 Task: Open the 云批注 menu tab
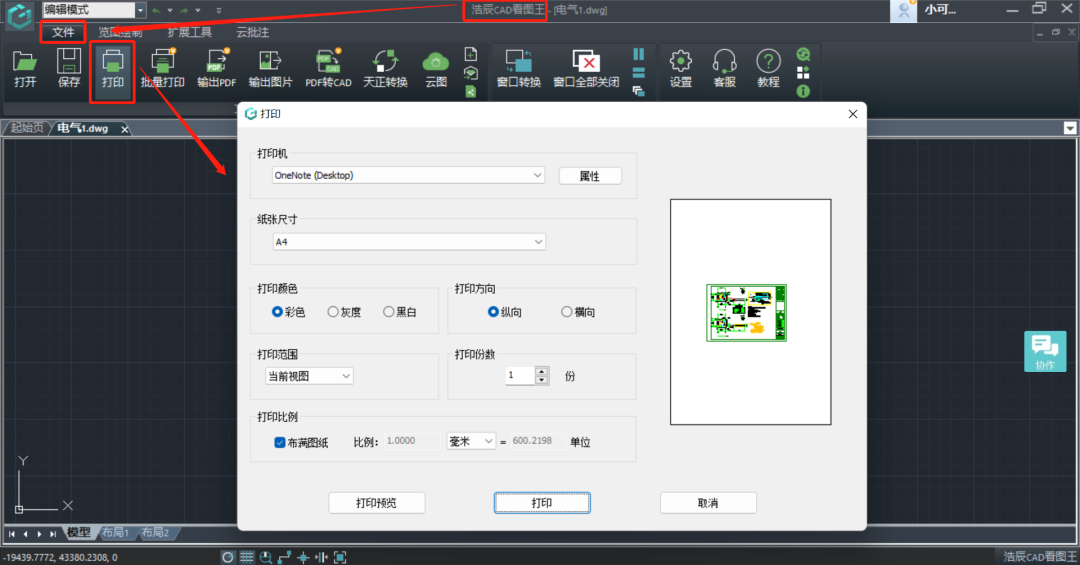pos(253,32)
